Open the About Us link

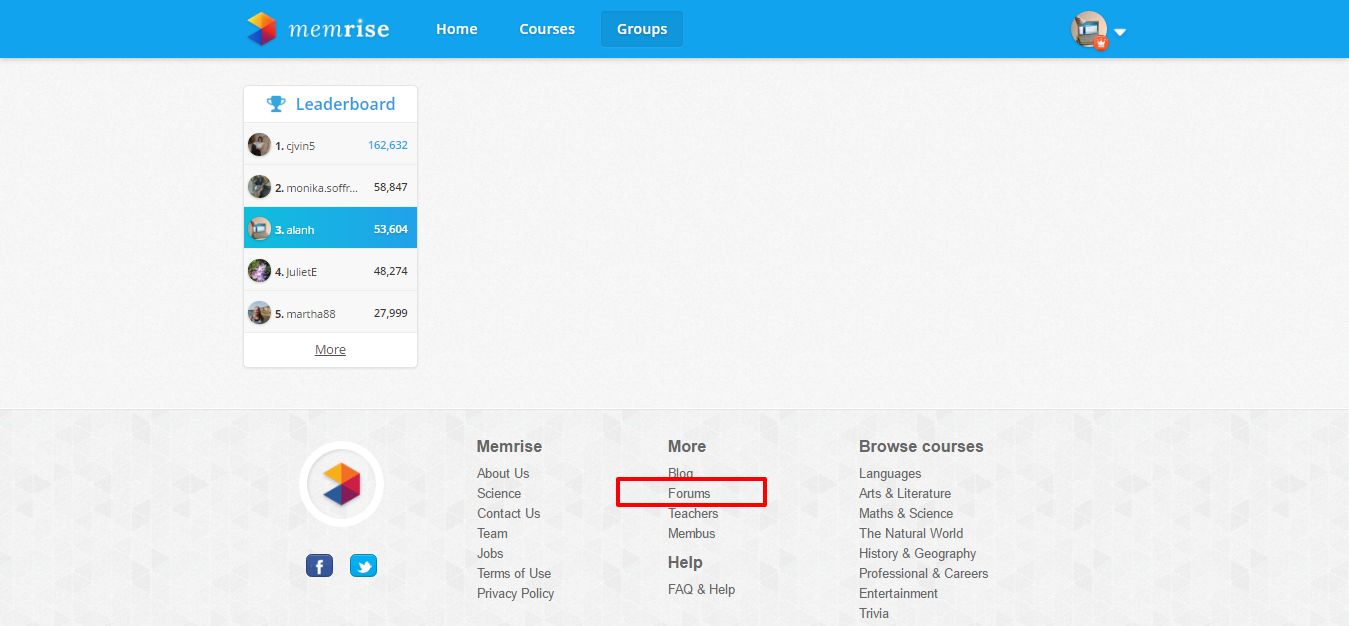tap(503, 474)
